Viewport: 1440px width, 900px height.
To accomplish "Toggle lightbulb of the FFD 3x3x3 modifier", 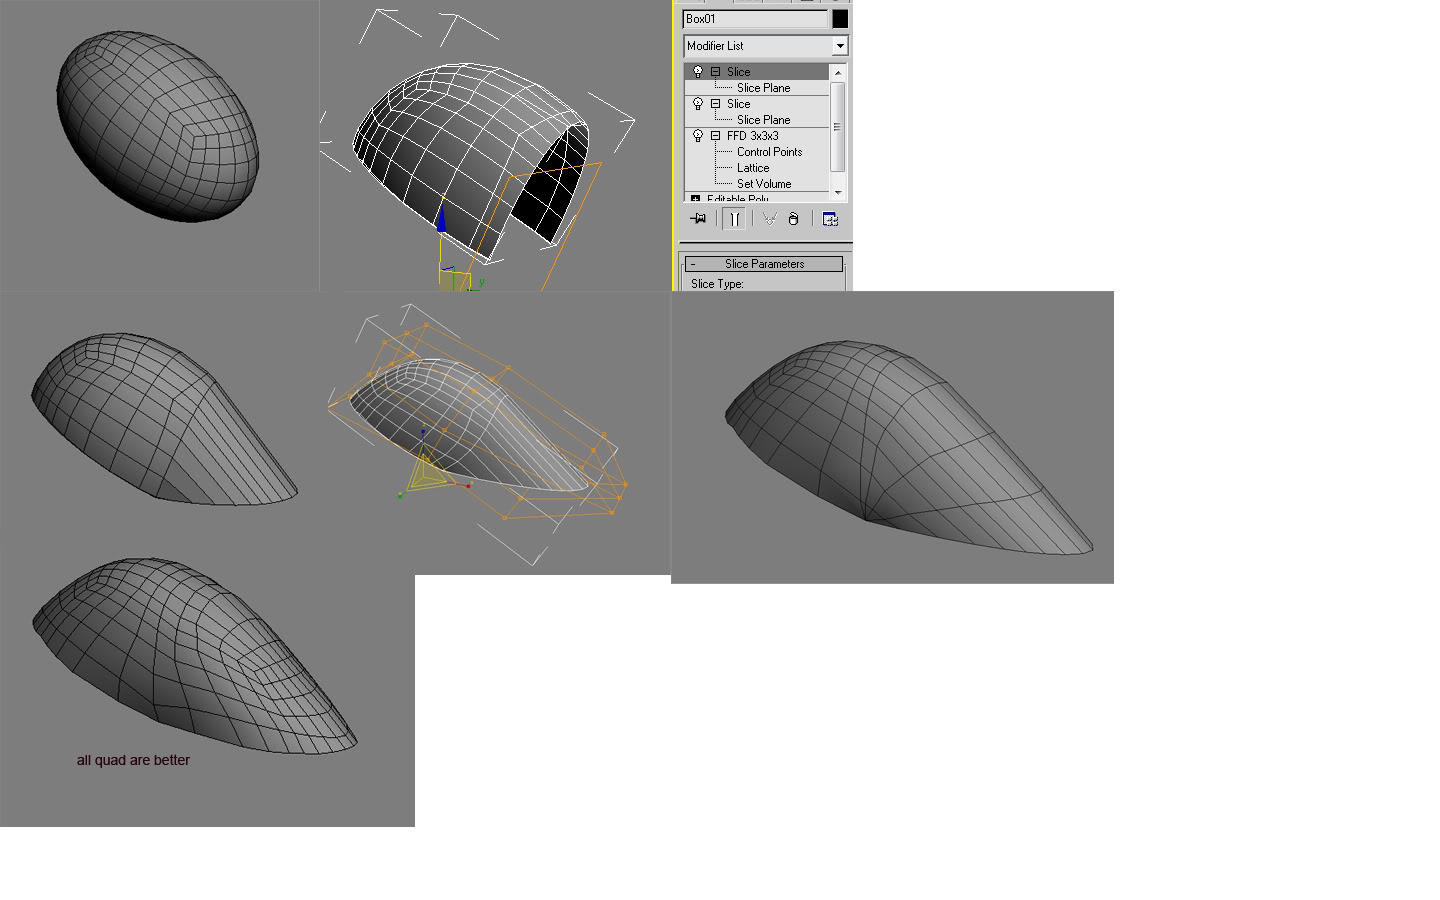I will 698,136.
